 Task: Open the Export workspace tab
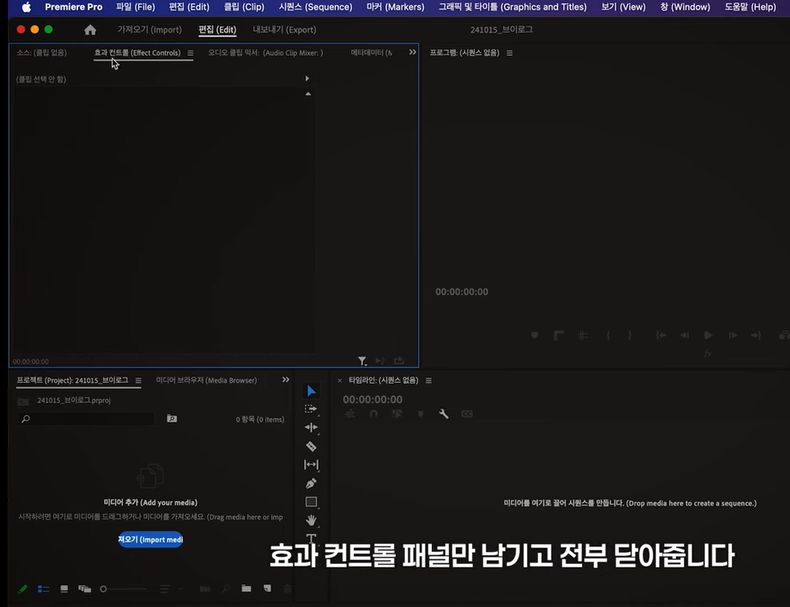point(284,30)
